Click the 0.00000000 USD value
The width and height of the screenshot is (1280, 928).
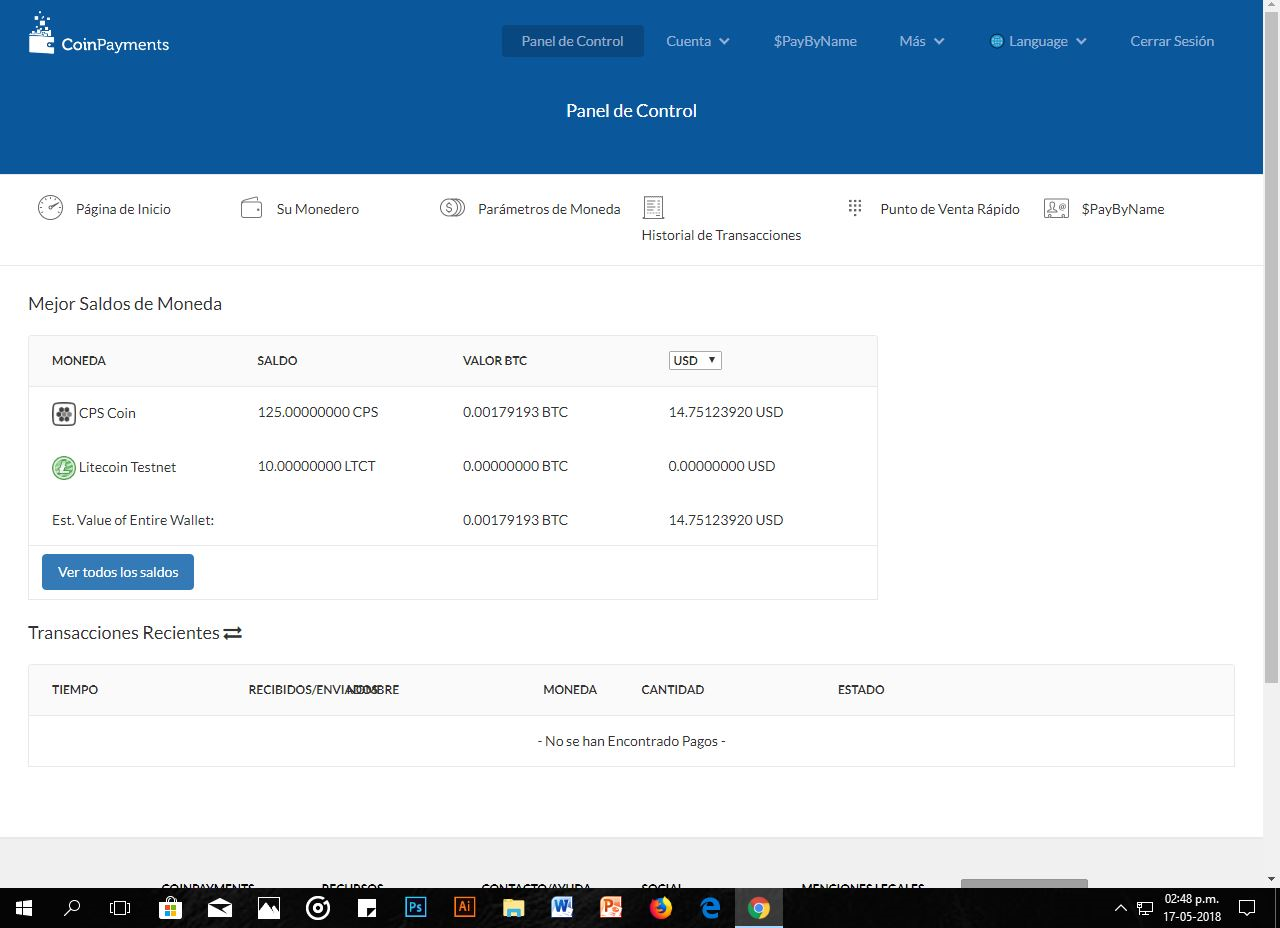[722, 466]
